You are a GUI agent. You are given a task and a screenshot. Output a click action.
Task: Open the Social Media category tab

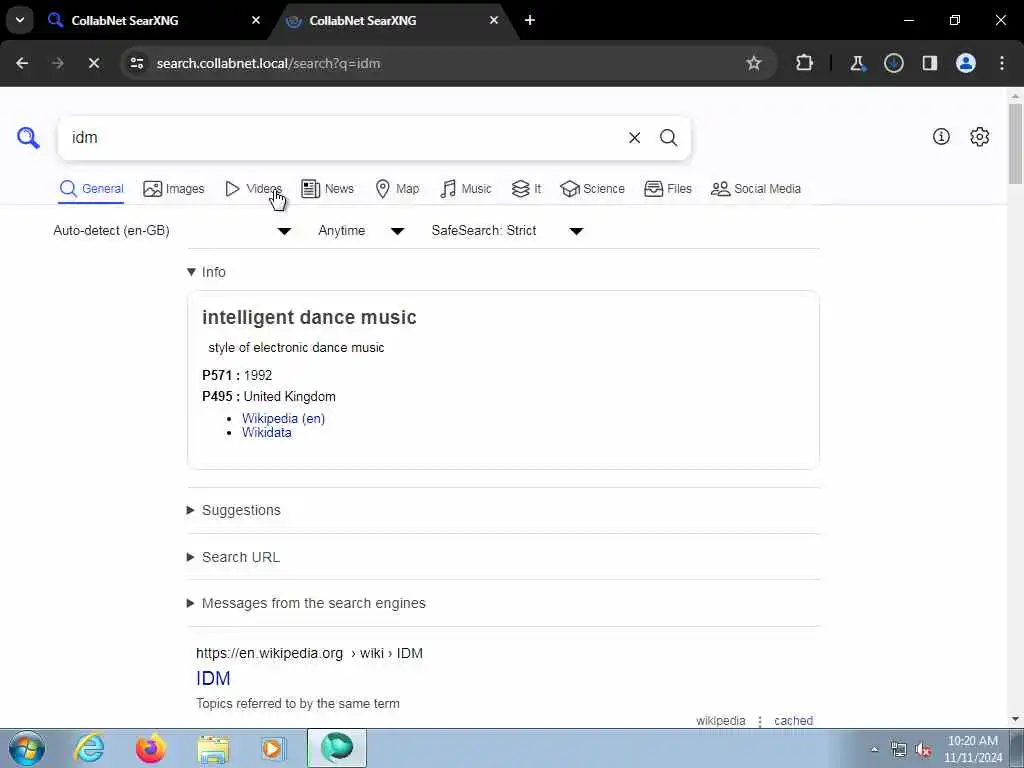coord(756,189)
